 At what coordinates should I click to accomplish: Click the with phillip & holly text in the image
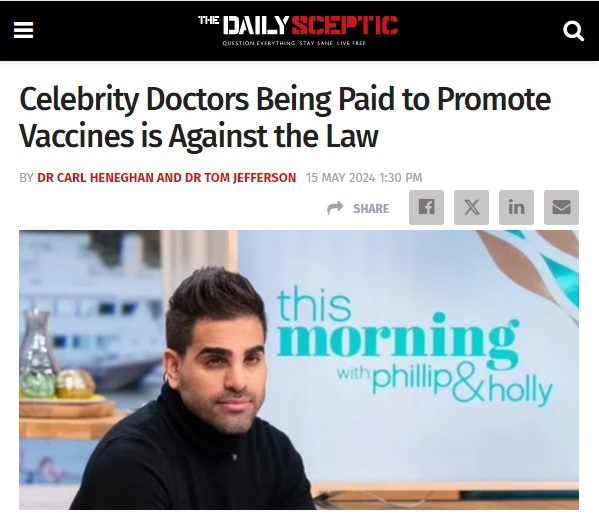tap(445, 384)
